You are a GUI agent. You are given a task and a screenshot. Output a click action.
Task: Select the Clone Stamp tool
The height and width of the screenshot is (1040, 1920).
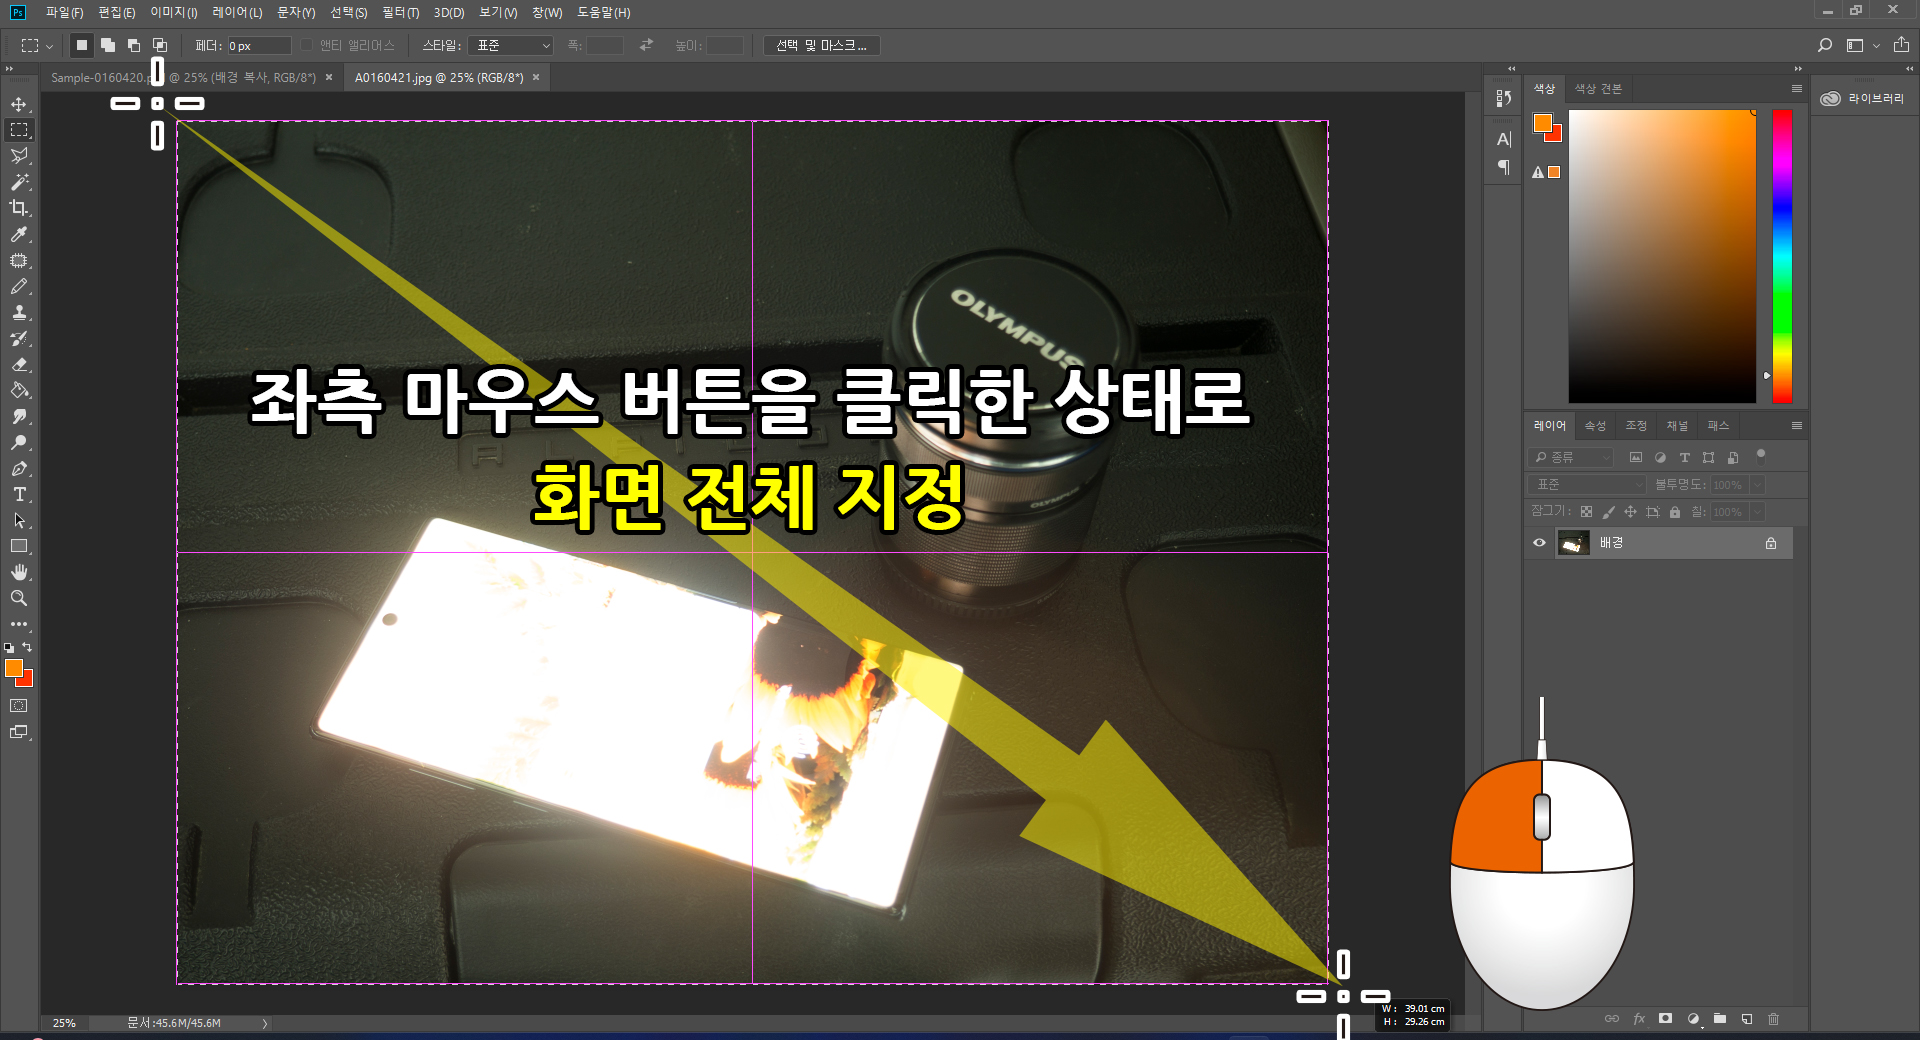click(x=19, y=312)
